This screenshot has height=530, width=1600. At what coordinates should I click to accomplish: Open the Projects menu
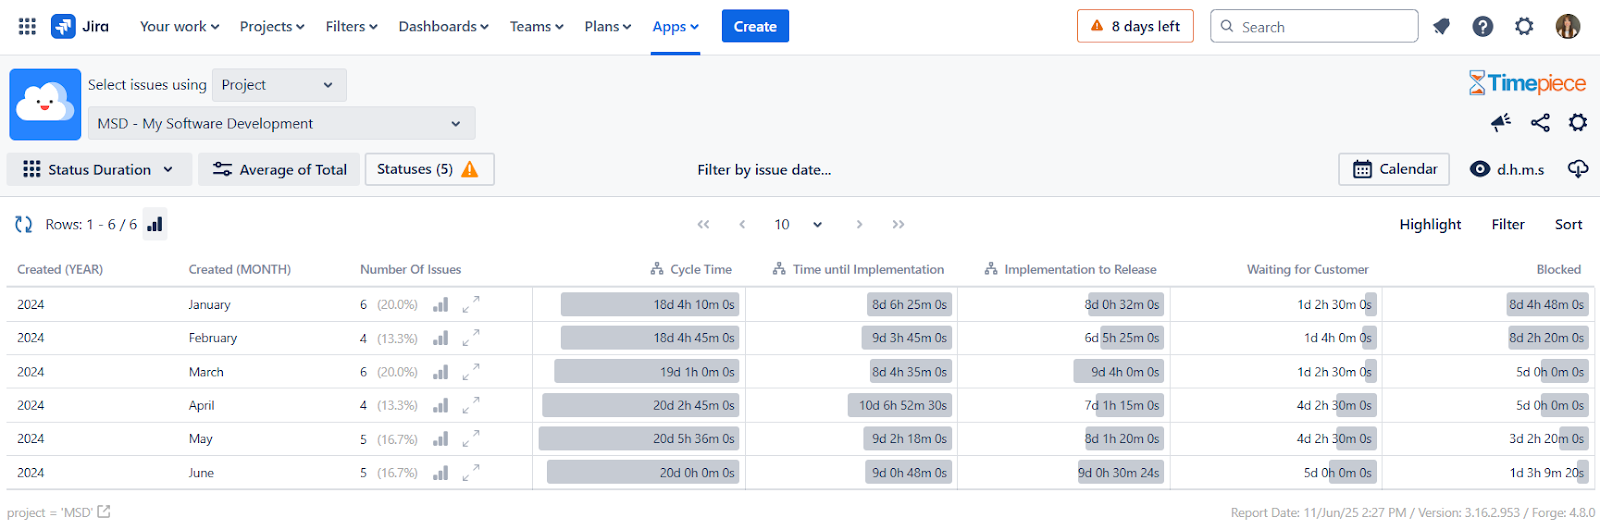272,26
